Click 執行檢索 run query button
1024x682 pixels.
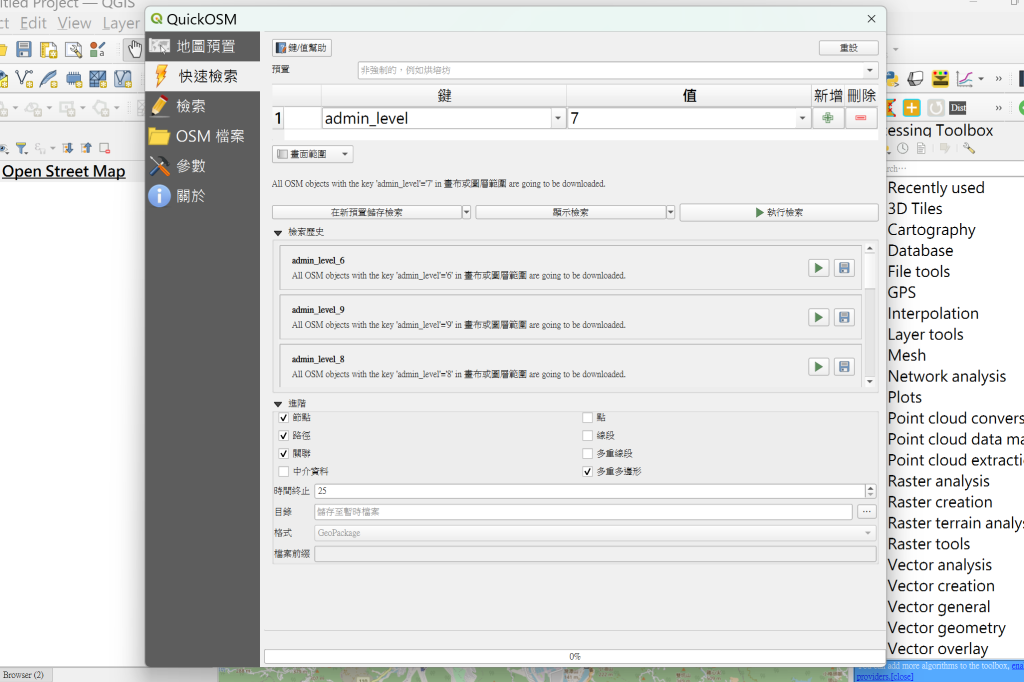[778, 212]
